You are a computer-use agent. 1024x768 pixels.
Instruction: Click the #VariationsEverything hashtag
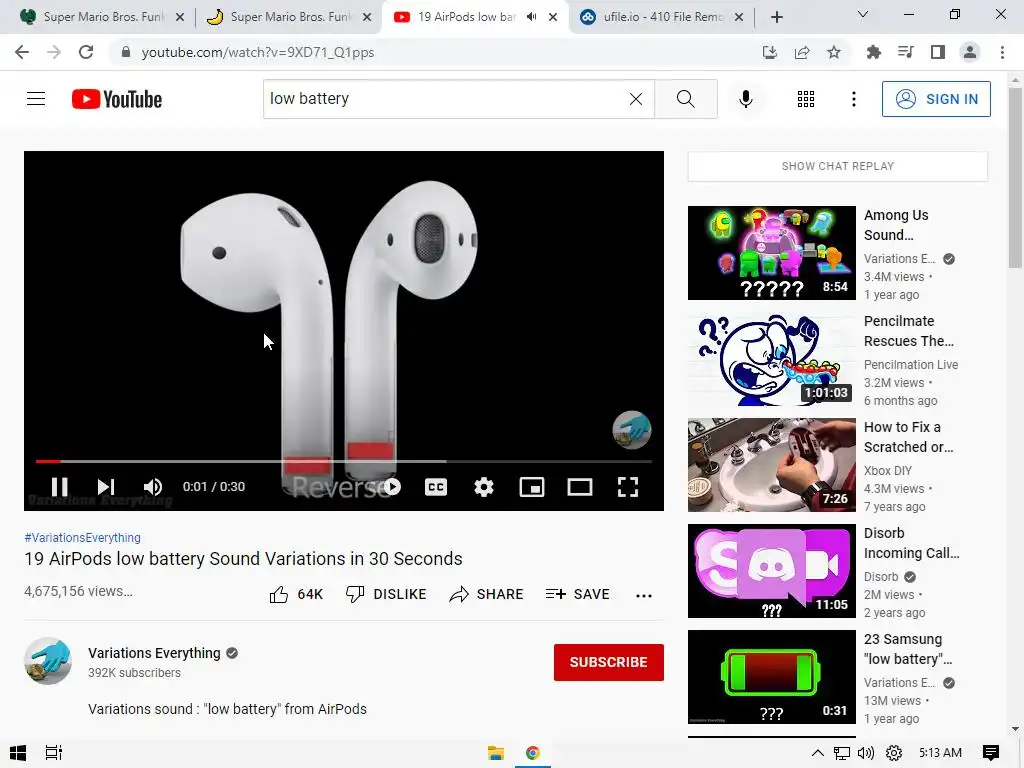pos(82,537)
